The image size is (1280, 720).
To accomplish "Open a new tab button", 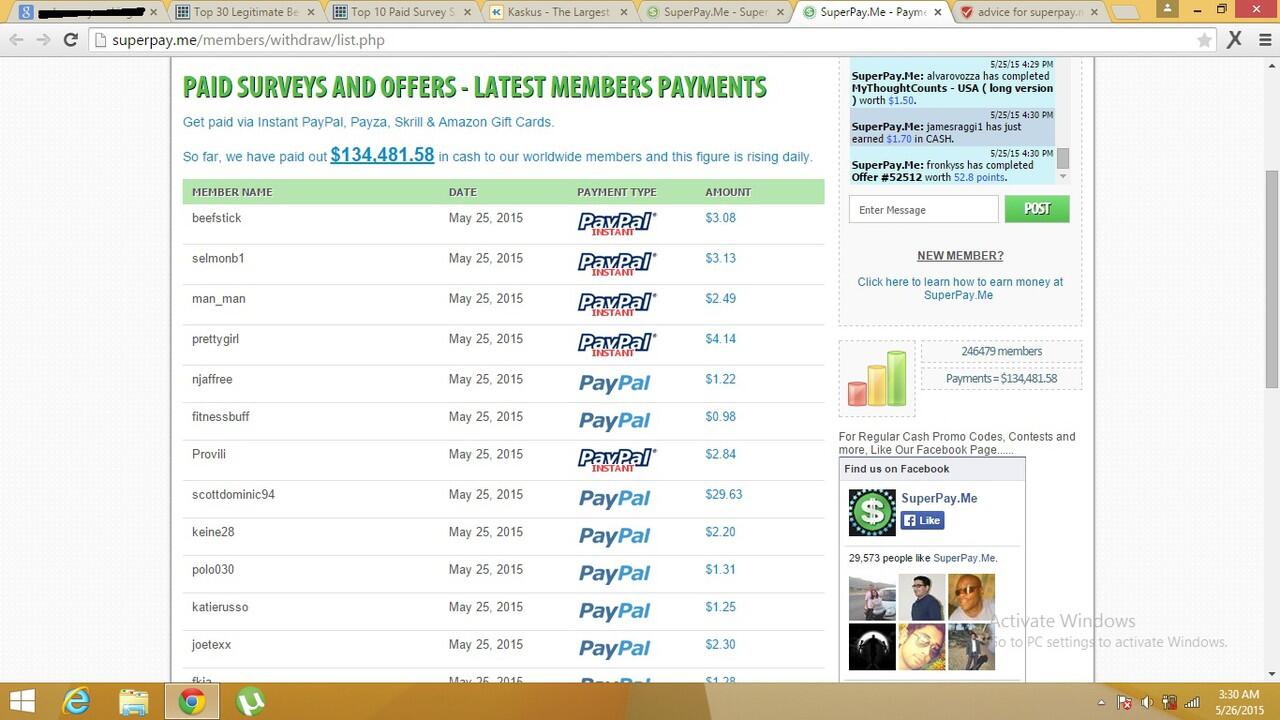I will (x=1126, y=13).
